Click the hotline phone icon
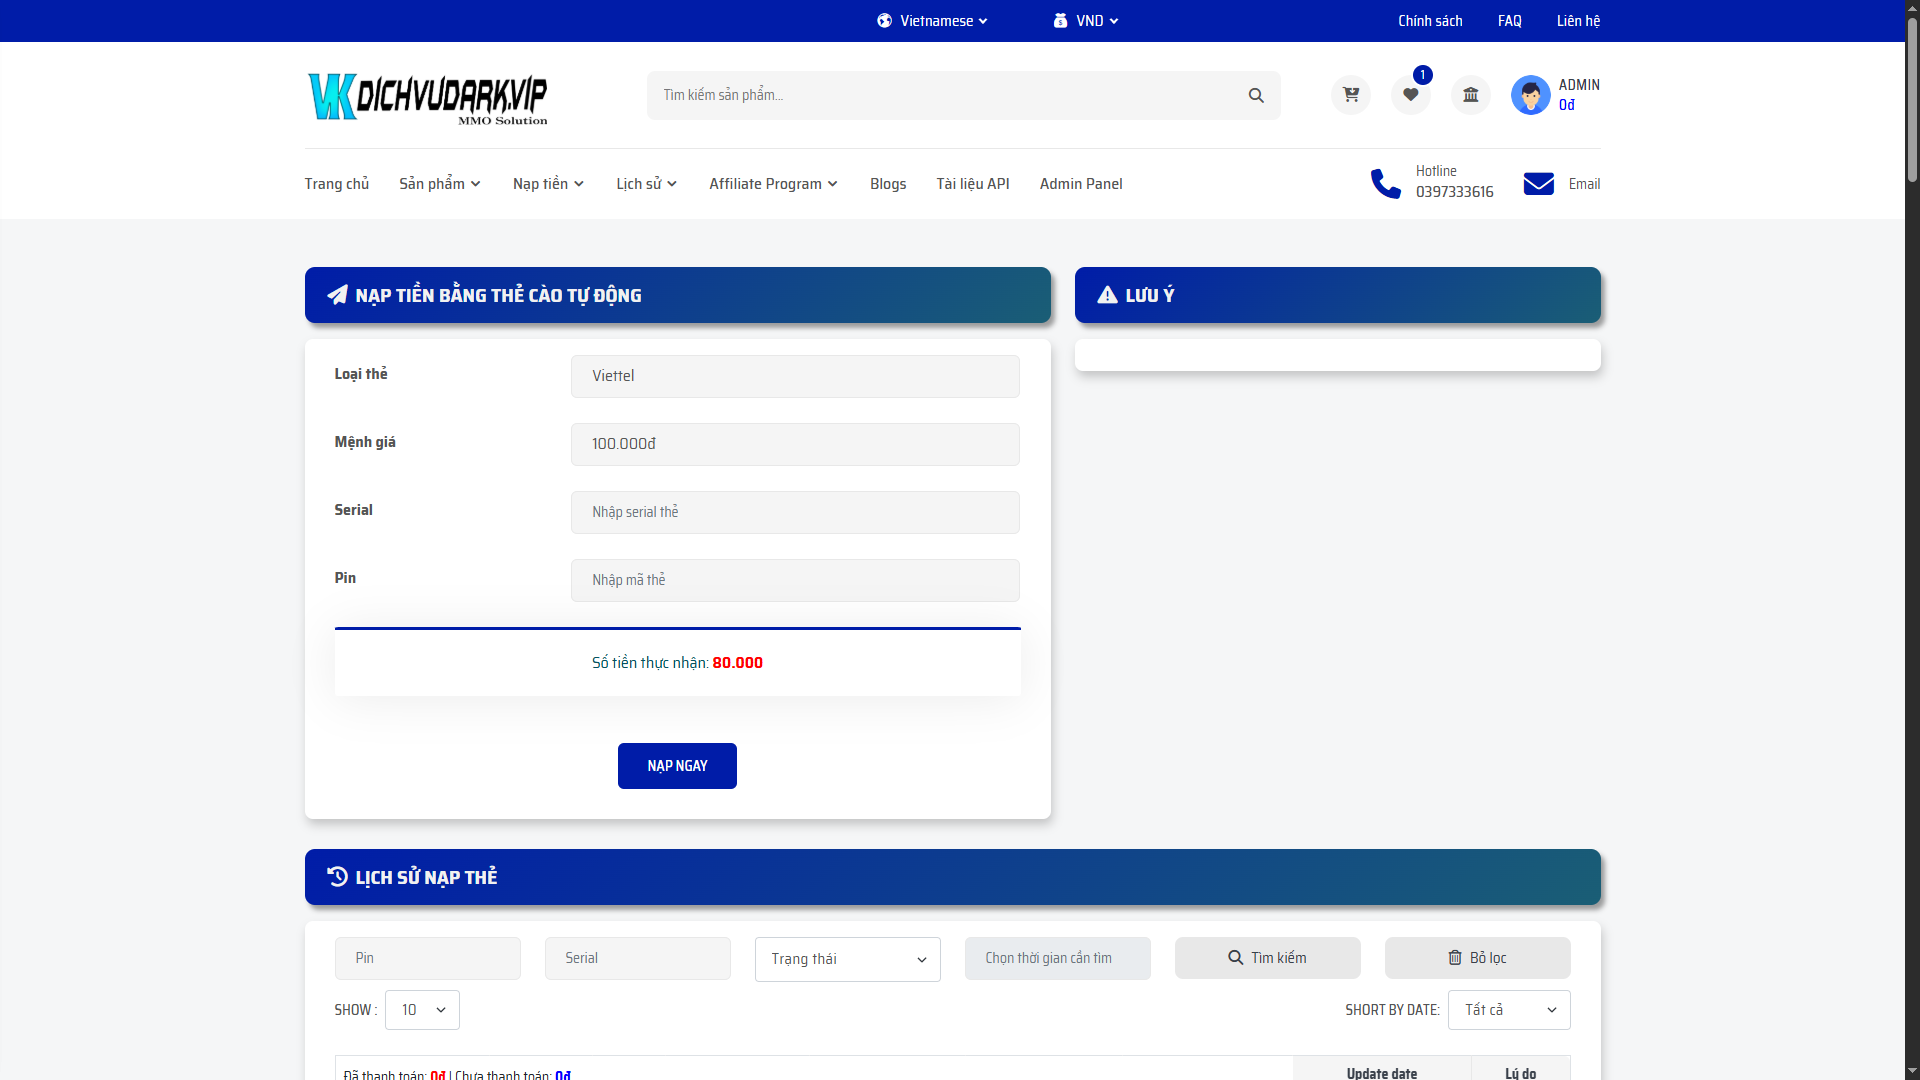This screenshot has height=1080, width=1920. point(1385,183)
